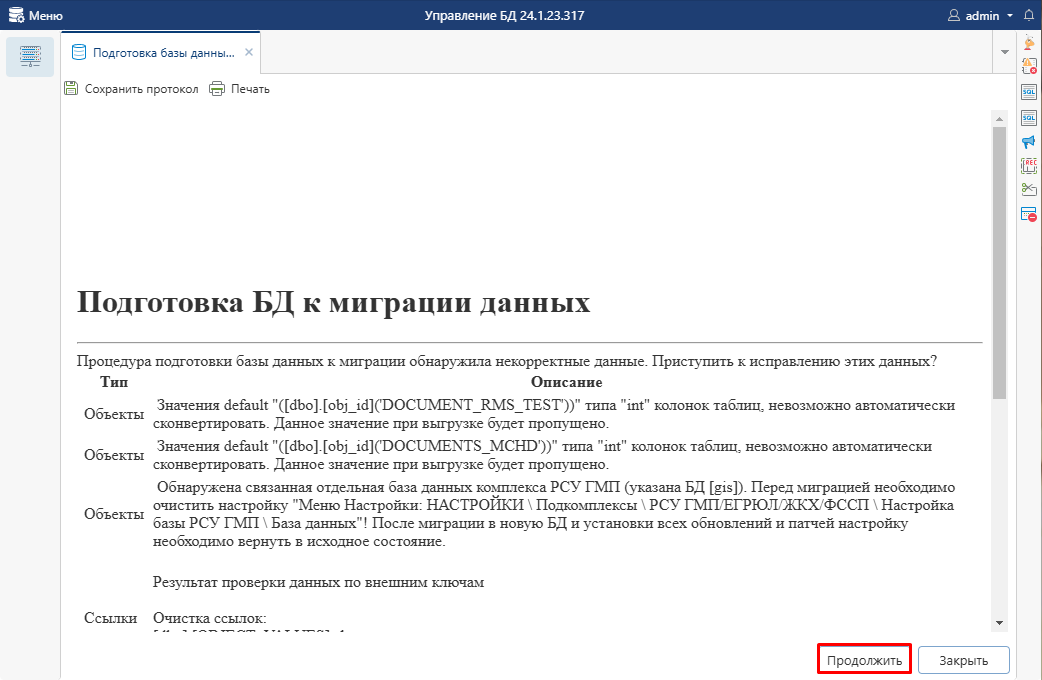
Task: Click Результат проверки данных по внешним ключам
Action: coord(318,582)
